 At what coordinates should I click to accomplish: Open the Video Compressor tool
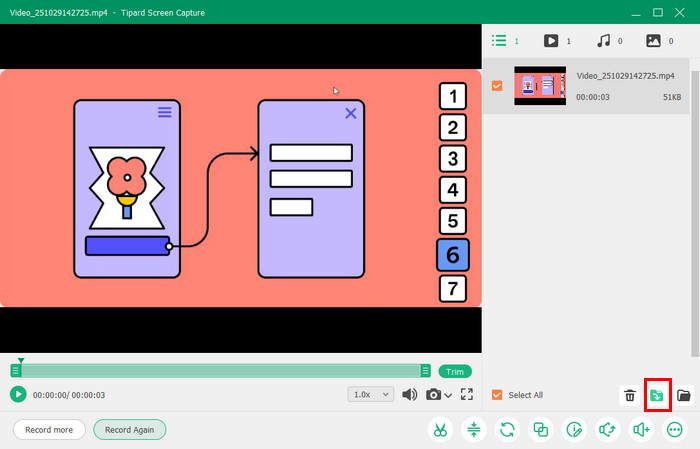pyautogui.click(x=473, y=430)
